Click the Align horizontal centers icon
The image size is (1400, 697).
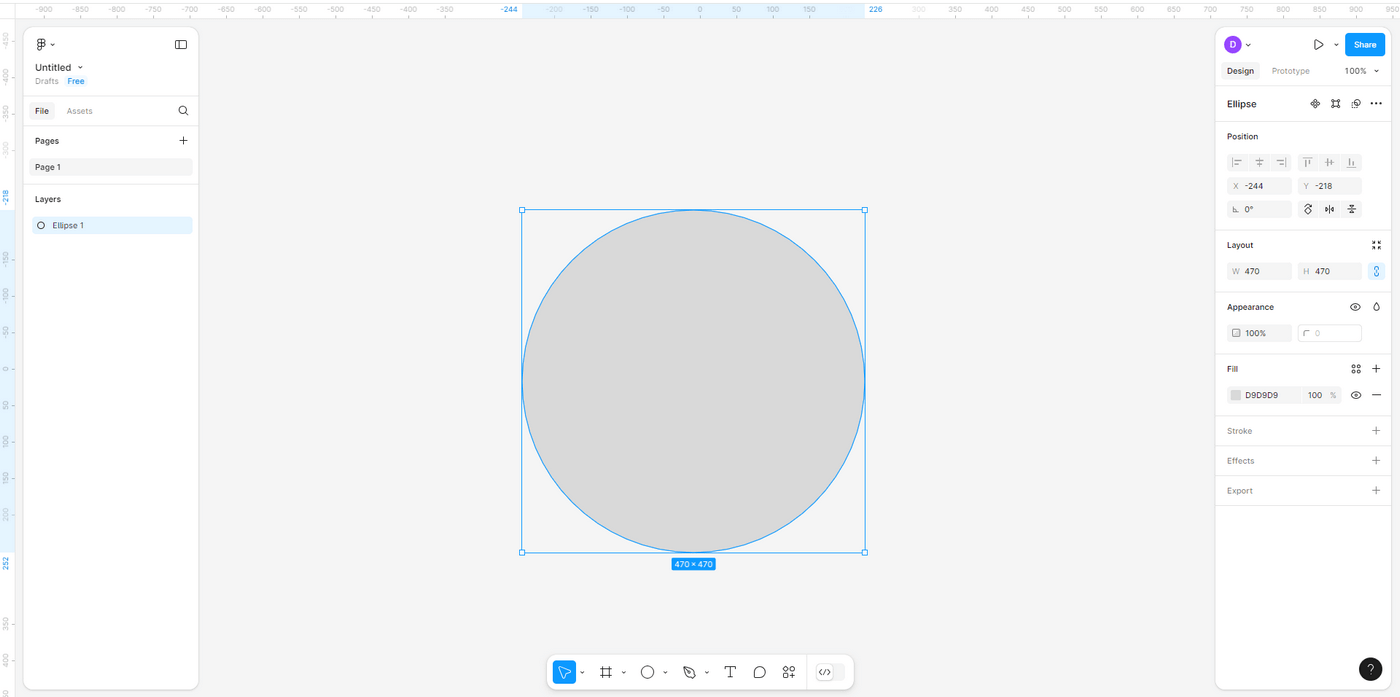pyautogui.click(x=1259, y=162)
